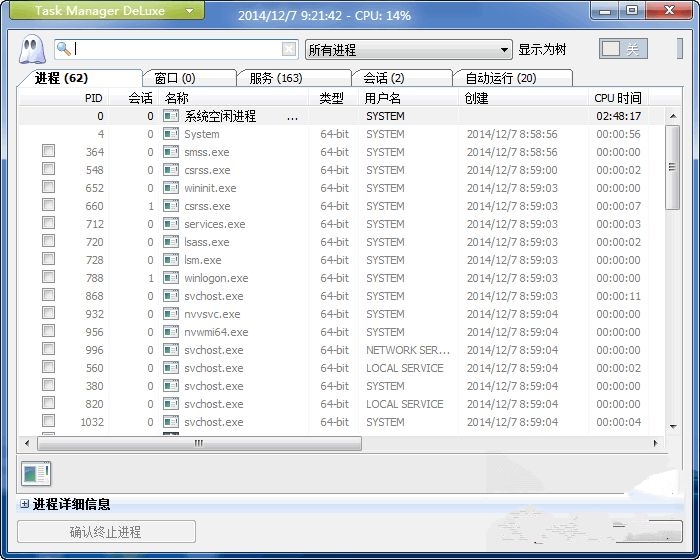Select the NETWORK SER... user name cell
700x560 pixels.
click(x=408, y=350)
